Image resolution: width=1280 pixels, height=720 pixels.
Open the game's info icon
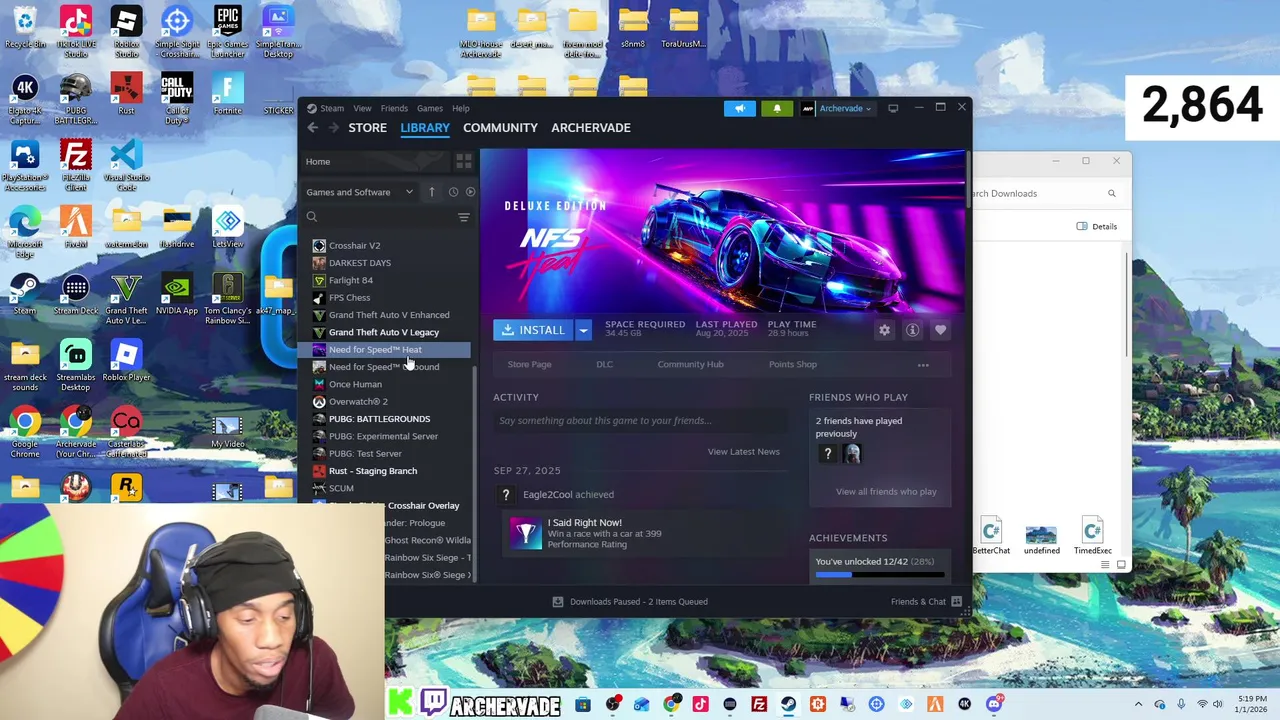pos(912,330)
